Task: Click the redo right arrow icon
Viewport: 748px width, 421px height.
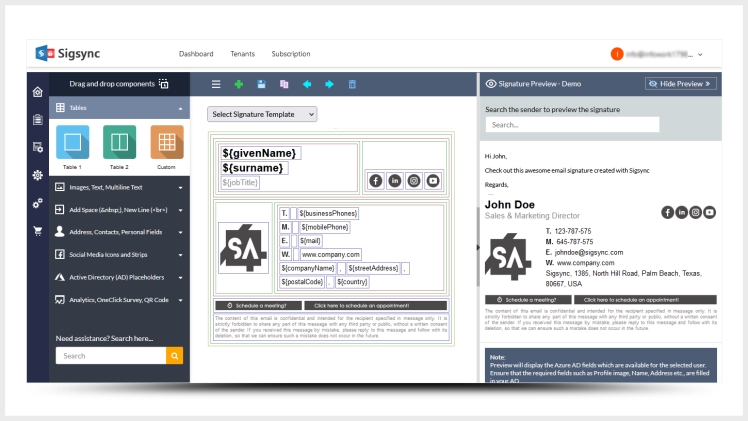Action: [329, 85]
